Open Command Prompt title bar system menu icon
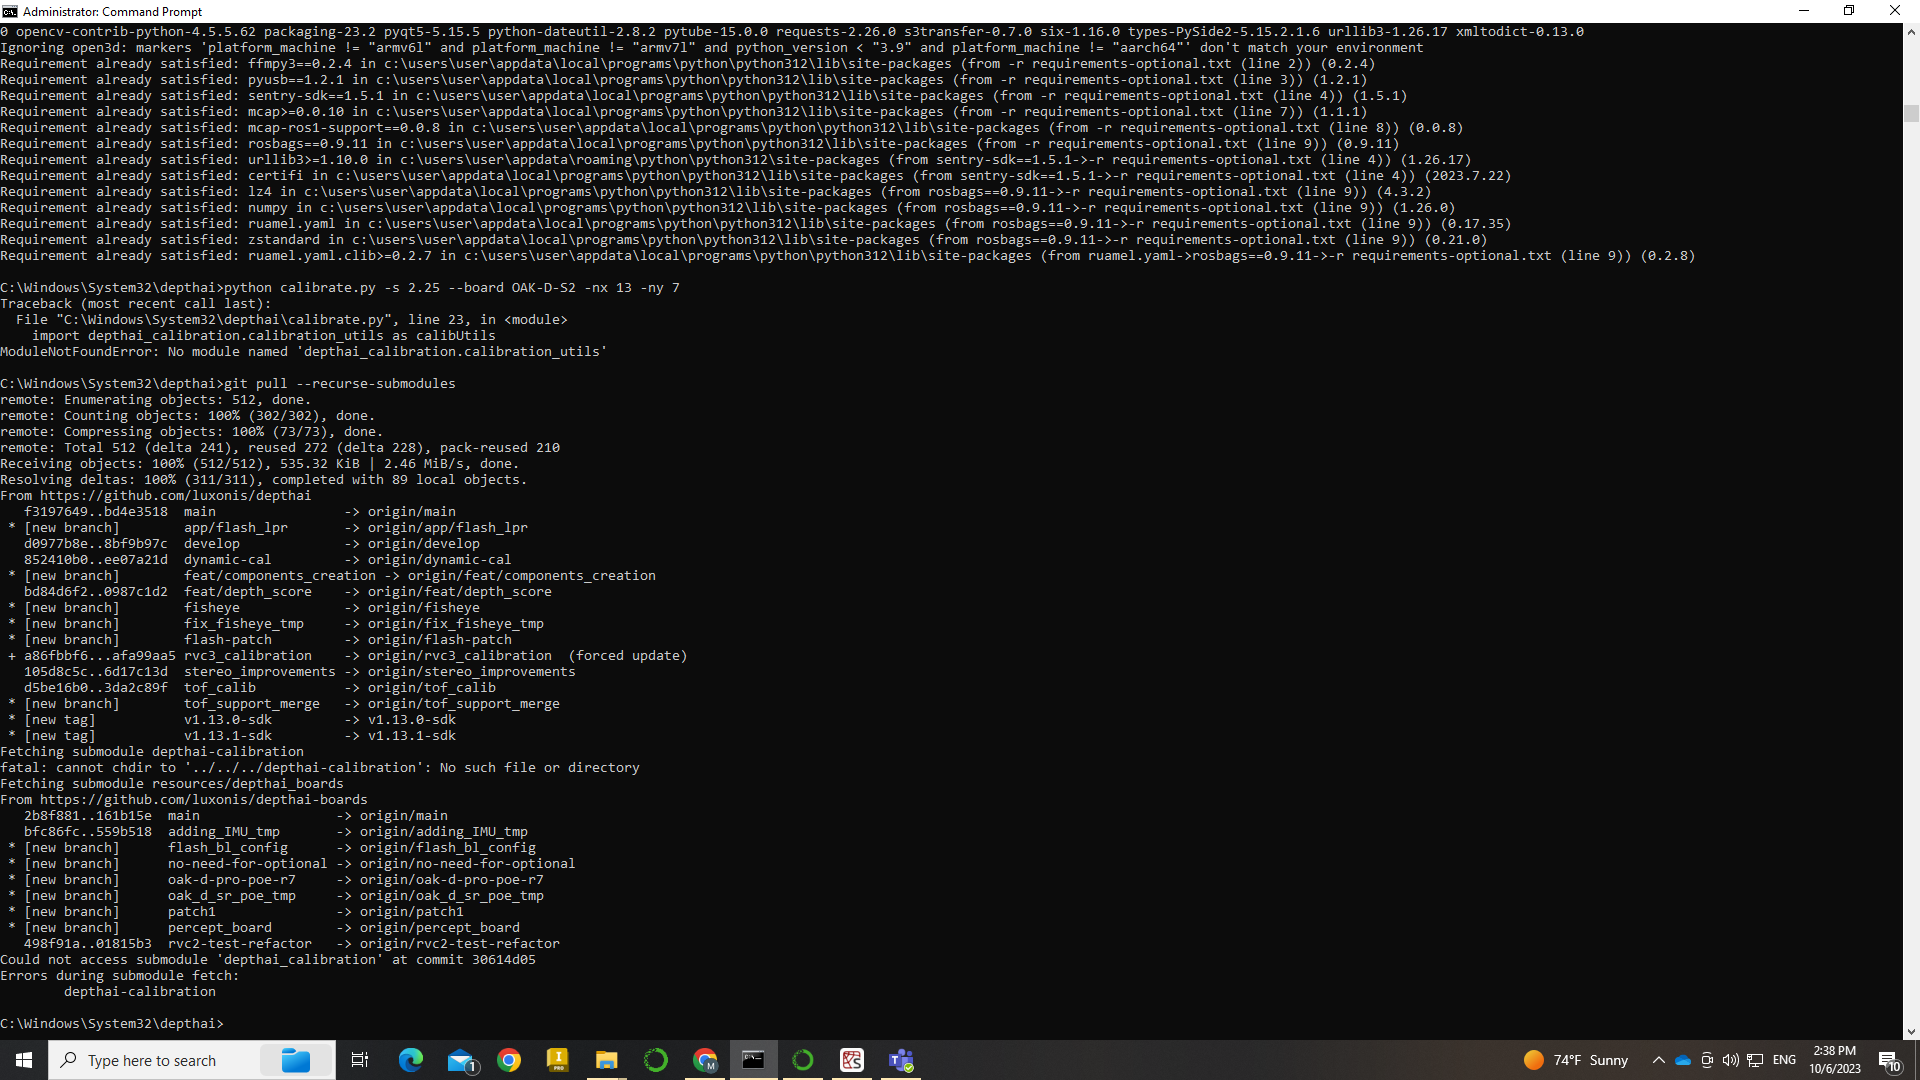1920x1080 pixels. point(10,11)
